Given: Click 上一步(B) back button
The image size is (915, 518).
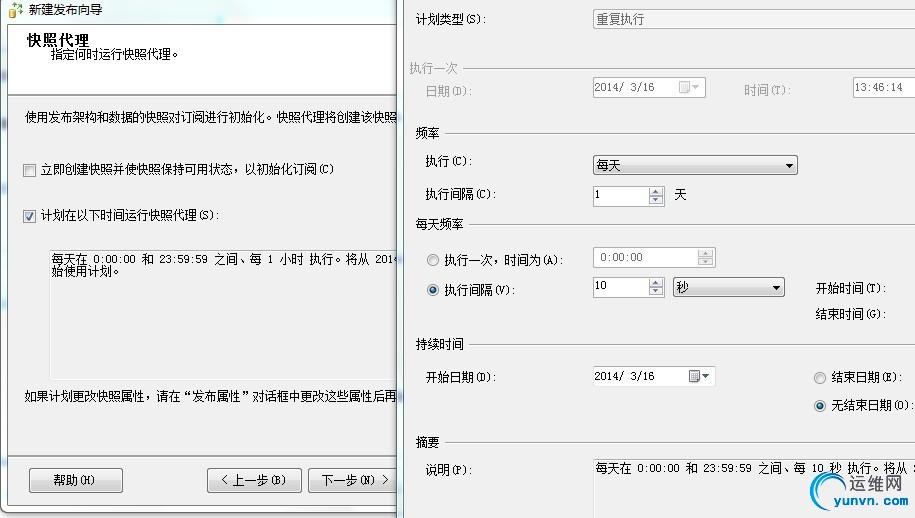Looking at the screenshot, I should click(x=254, y=480).
